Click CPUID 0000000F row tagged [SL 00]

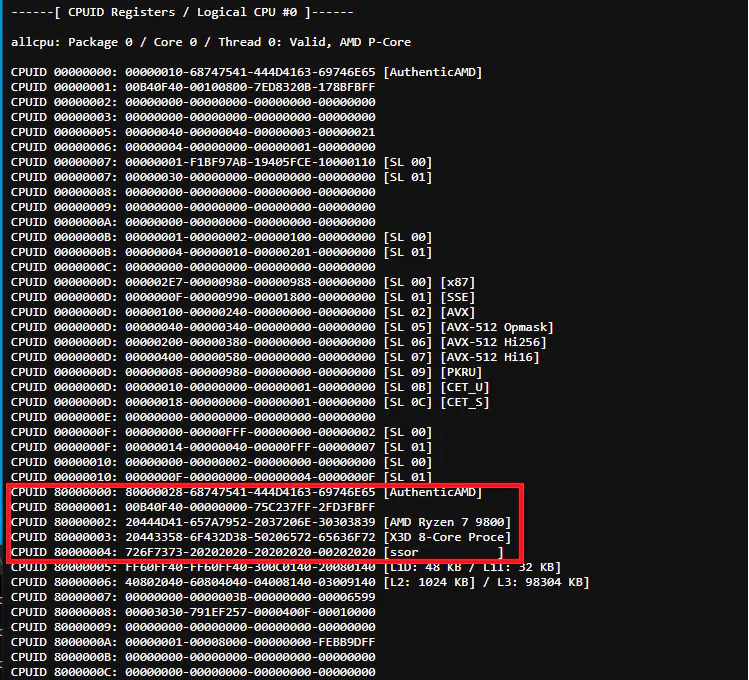[222, 432]
